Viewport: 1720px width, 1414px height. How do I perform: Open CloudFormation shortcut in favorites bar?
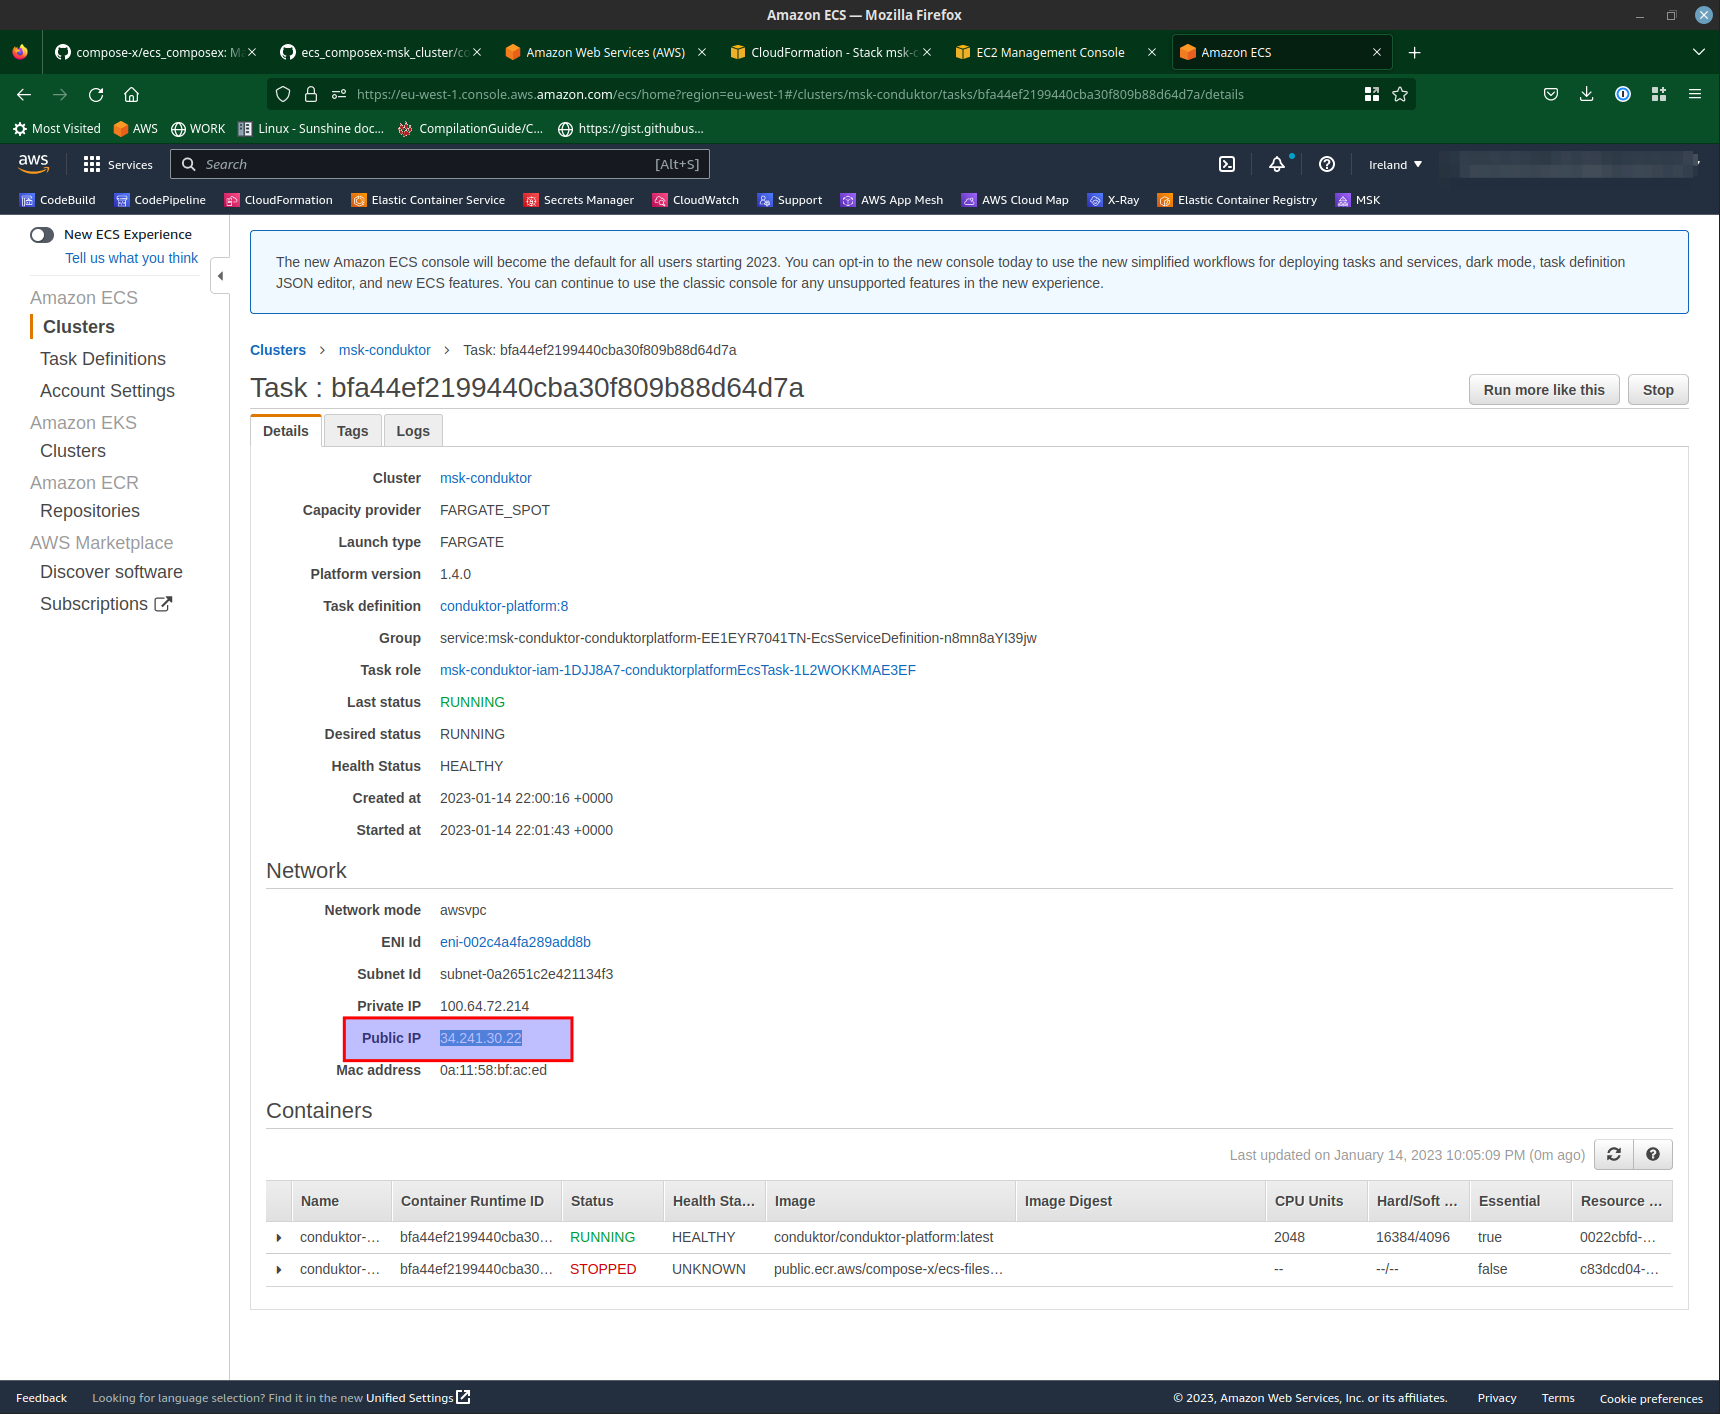(x=279, y=200)
